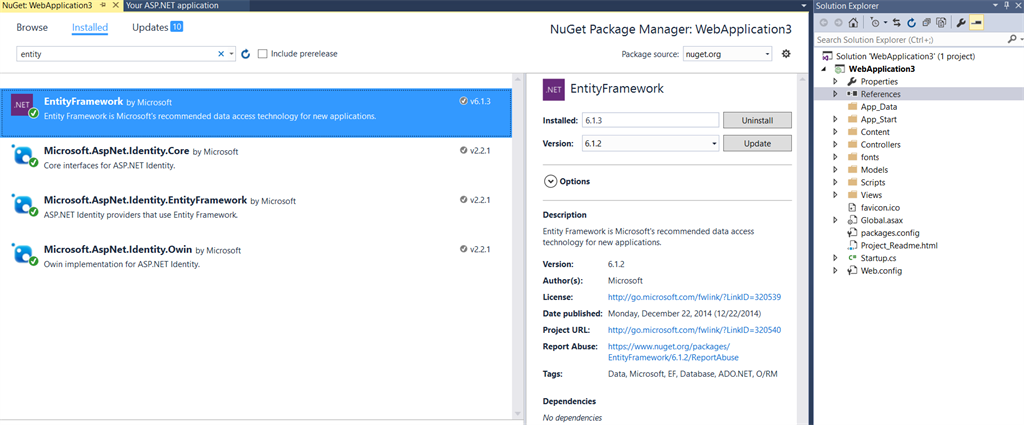Screen dimensions: 1024x425
Task: Switch to the Browse tab
Action: pos(32,27)
